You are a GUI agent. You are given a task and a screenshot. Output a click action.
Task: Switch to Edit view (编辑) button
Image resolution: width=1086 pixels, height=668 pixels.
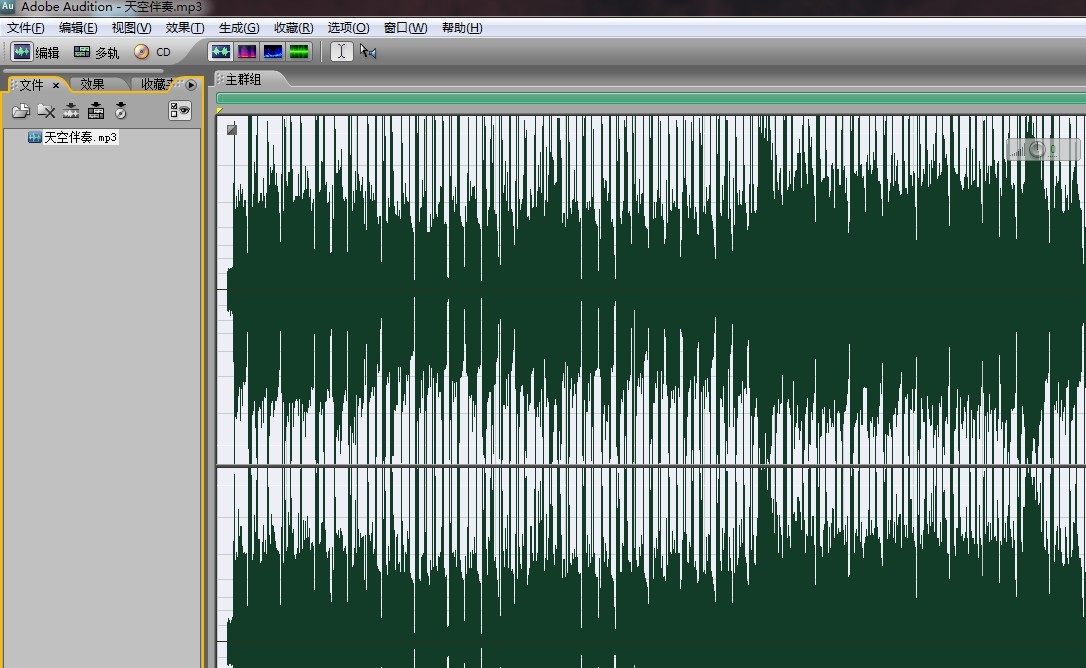36,52
